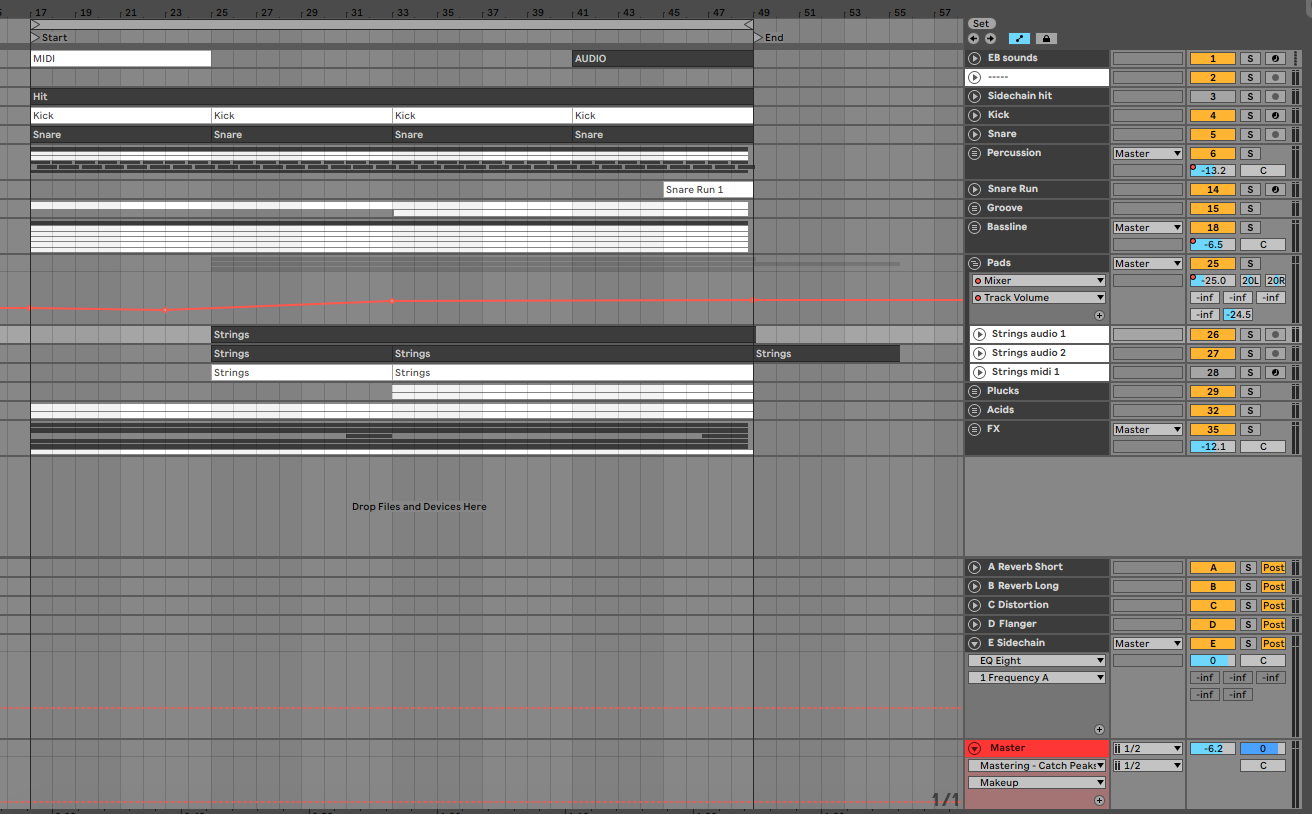Toggle the automation mode icon
The image size is (1312, 814).
tap(1019, 38)
